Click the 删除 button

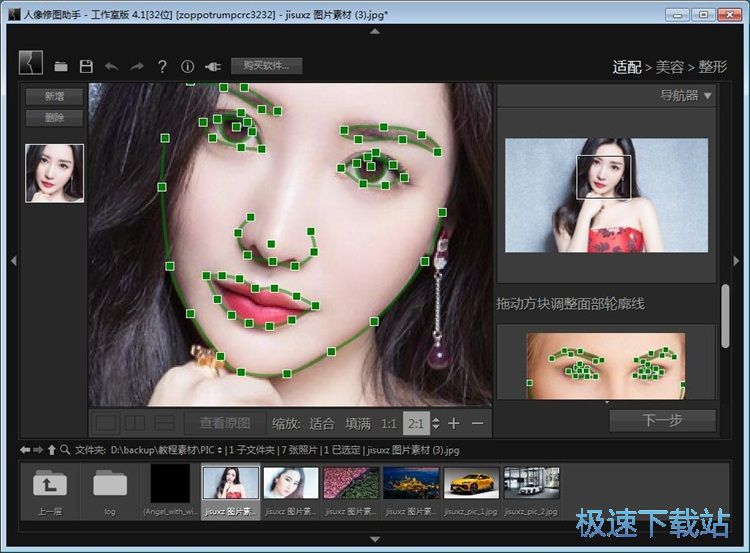[55, 118]
